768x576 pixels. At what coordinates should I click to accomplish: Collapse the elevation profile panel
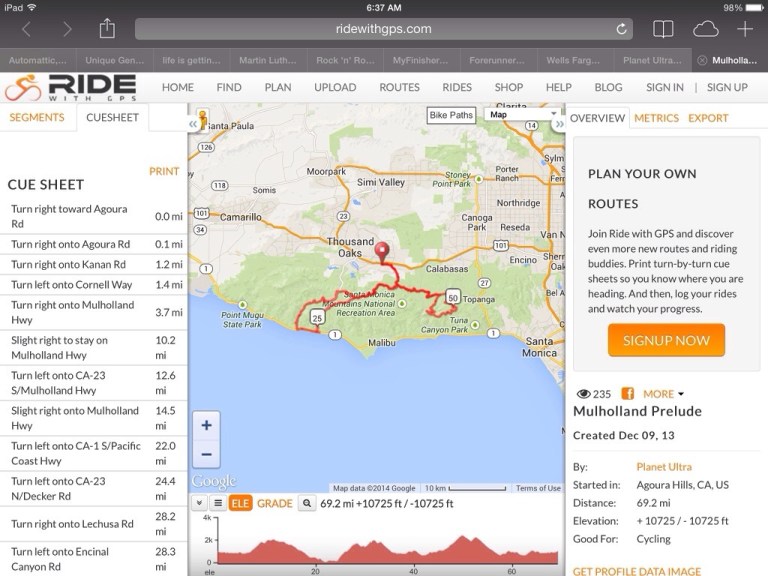pos(198,503)
